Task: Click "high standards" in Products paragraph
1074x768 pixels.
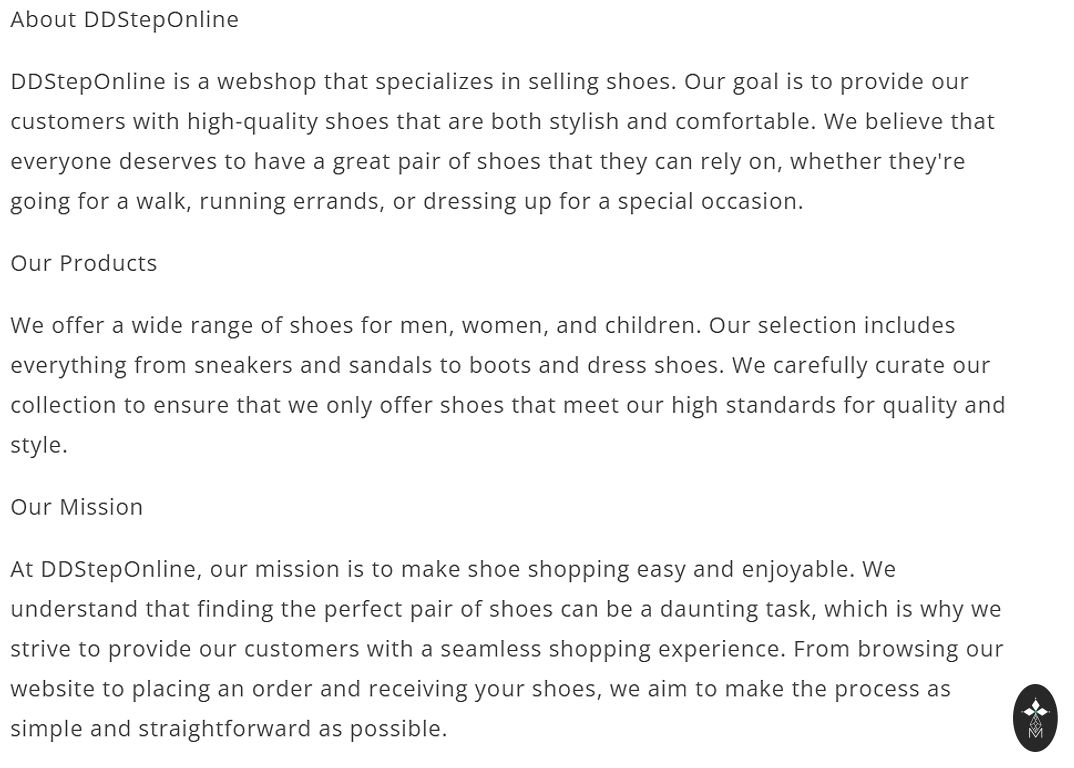Action: tap(782, 405)
